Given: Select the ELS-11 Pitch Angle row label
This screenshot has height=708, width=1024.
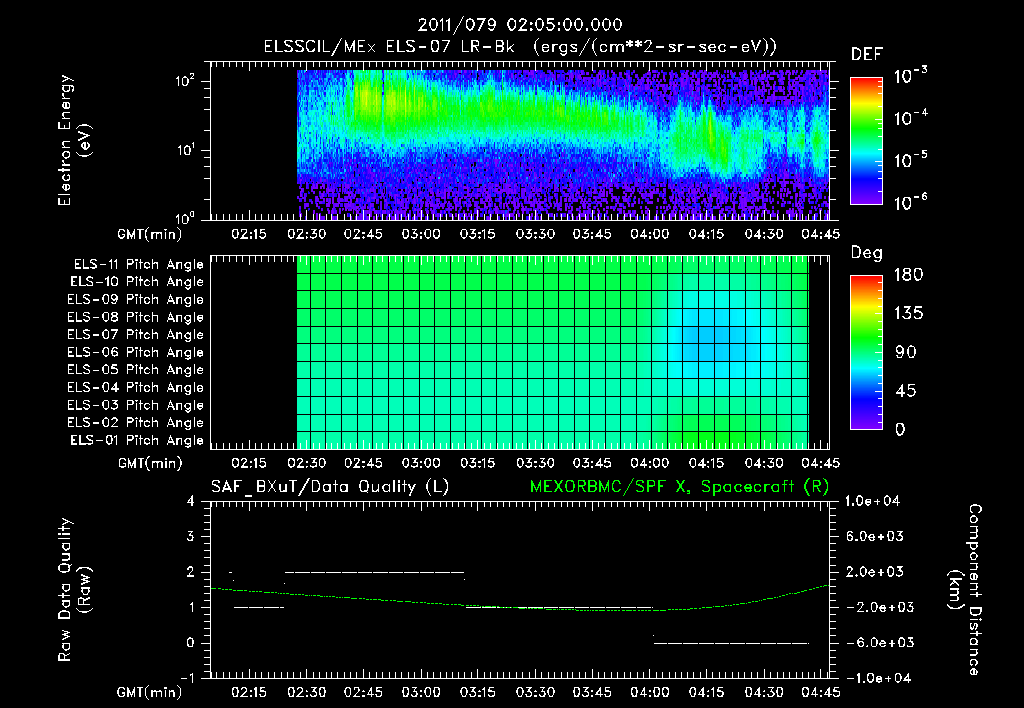Looking at the screenshot, I should 138,265.
